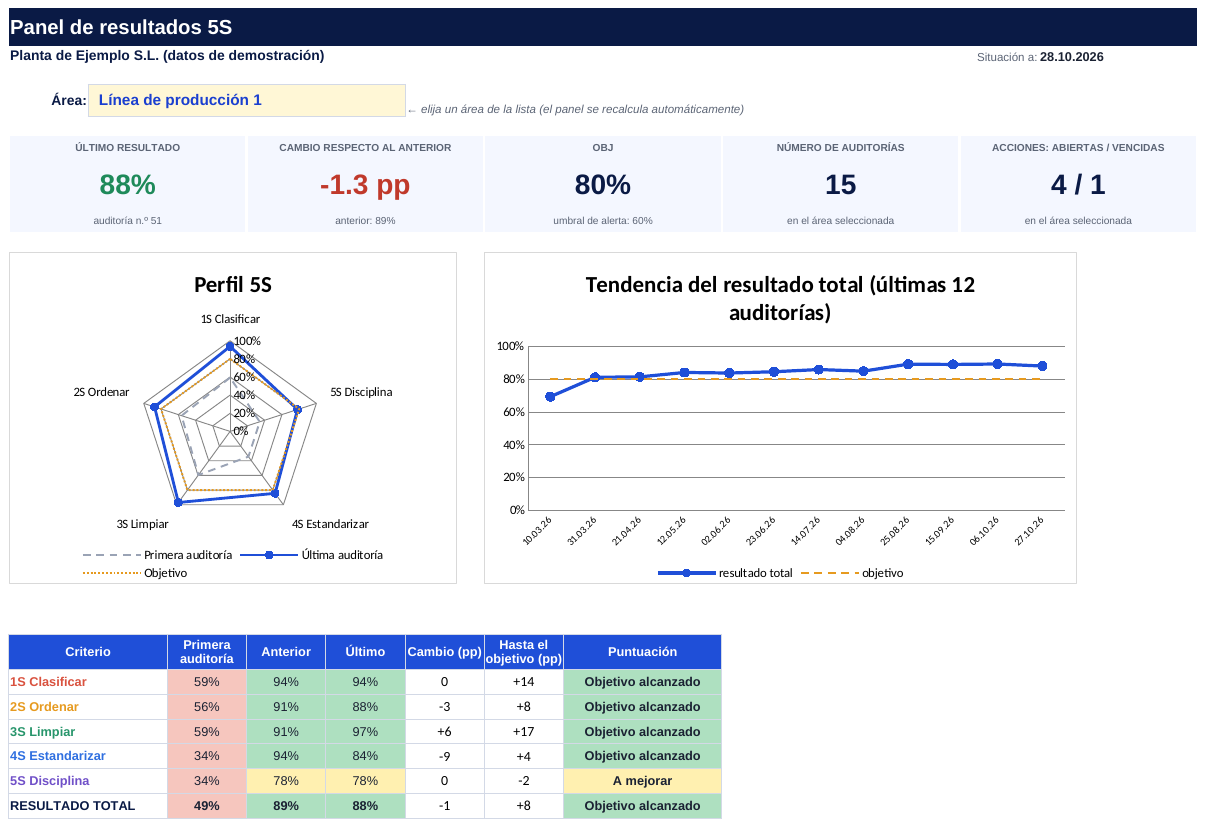Click the Objetivo alcanzado cell for 1S Clasificar
This screenshot has width=1205, height=830.
pyautogui.click(x=642, y=682)
